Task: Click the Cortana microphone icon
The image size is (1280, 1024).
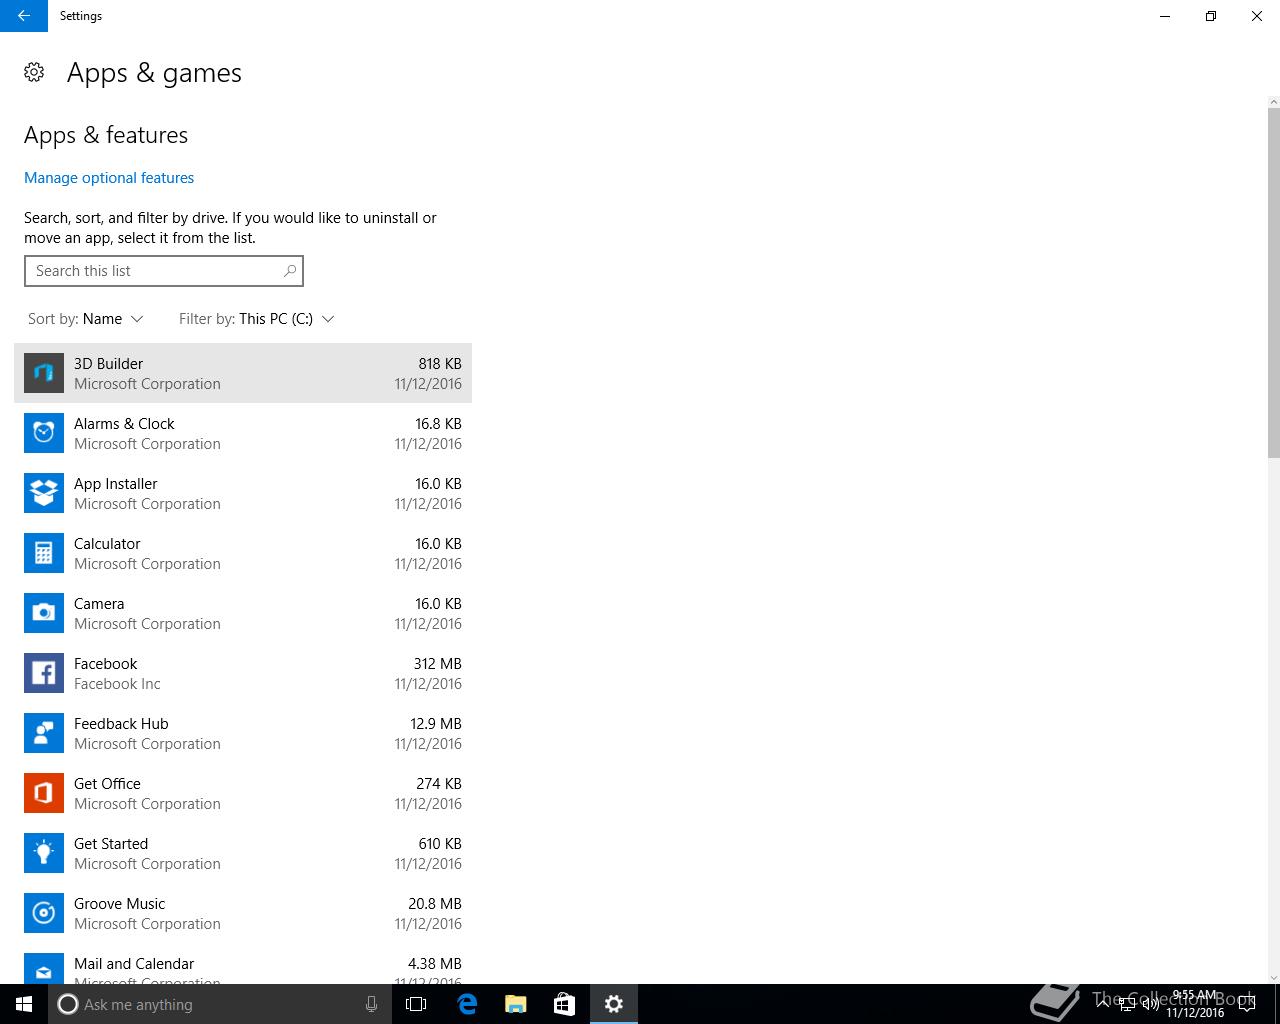Action: tap(371, 1004)
